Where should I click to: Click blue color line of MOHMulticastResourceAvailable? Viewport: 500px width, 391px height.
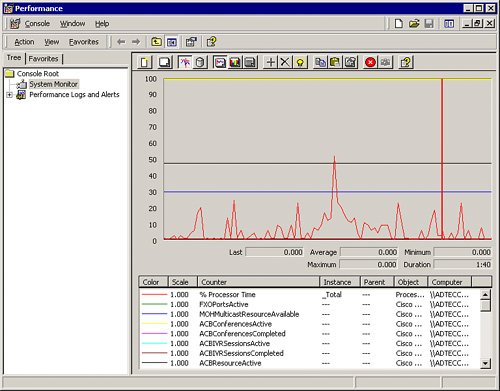154,314
